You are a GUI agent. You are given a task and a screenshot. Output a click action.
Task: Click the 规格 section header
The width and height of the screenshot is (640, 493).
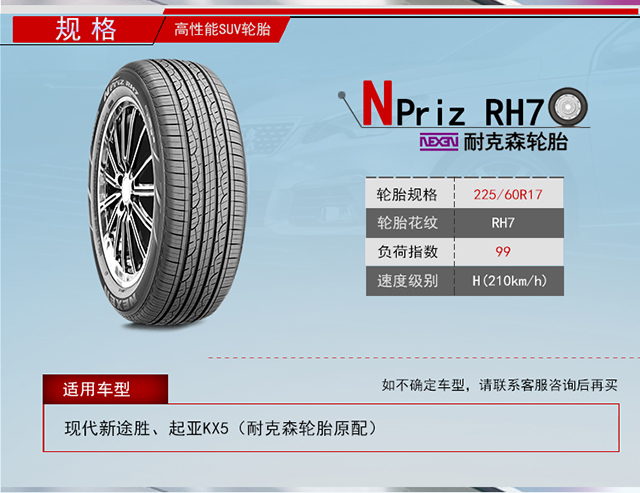tap(86, 29)
